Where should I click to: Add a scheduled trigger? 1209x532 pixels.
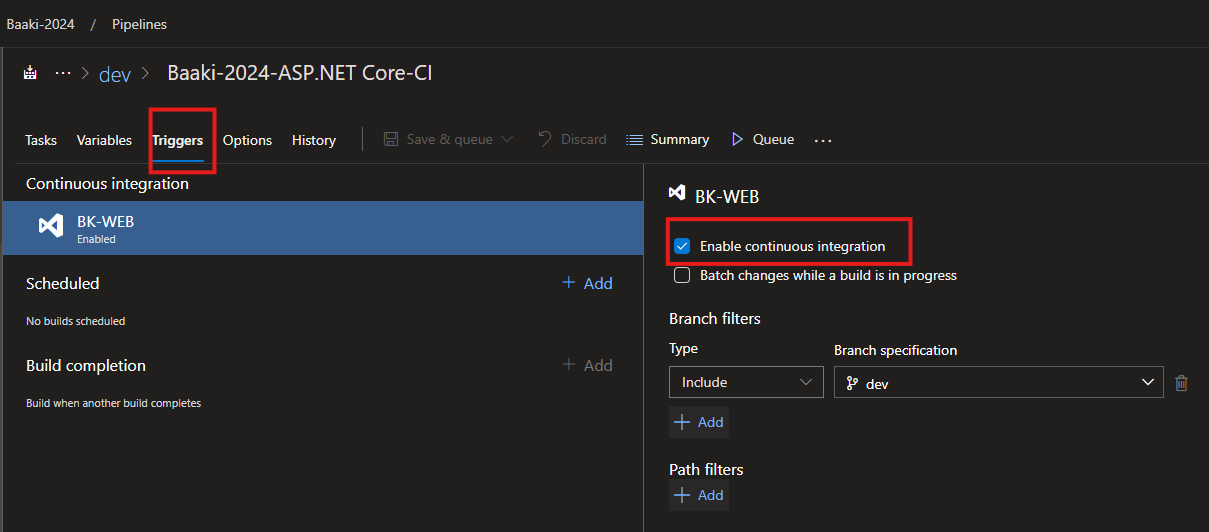click(587, 283)
